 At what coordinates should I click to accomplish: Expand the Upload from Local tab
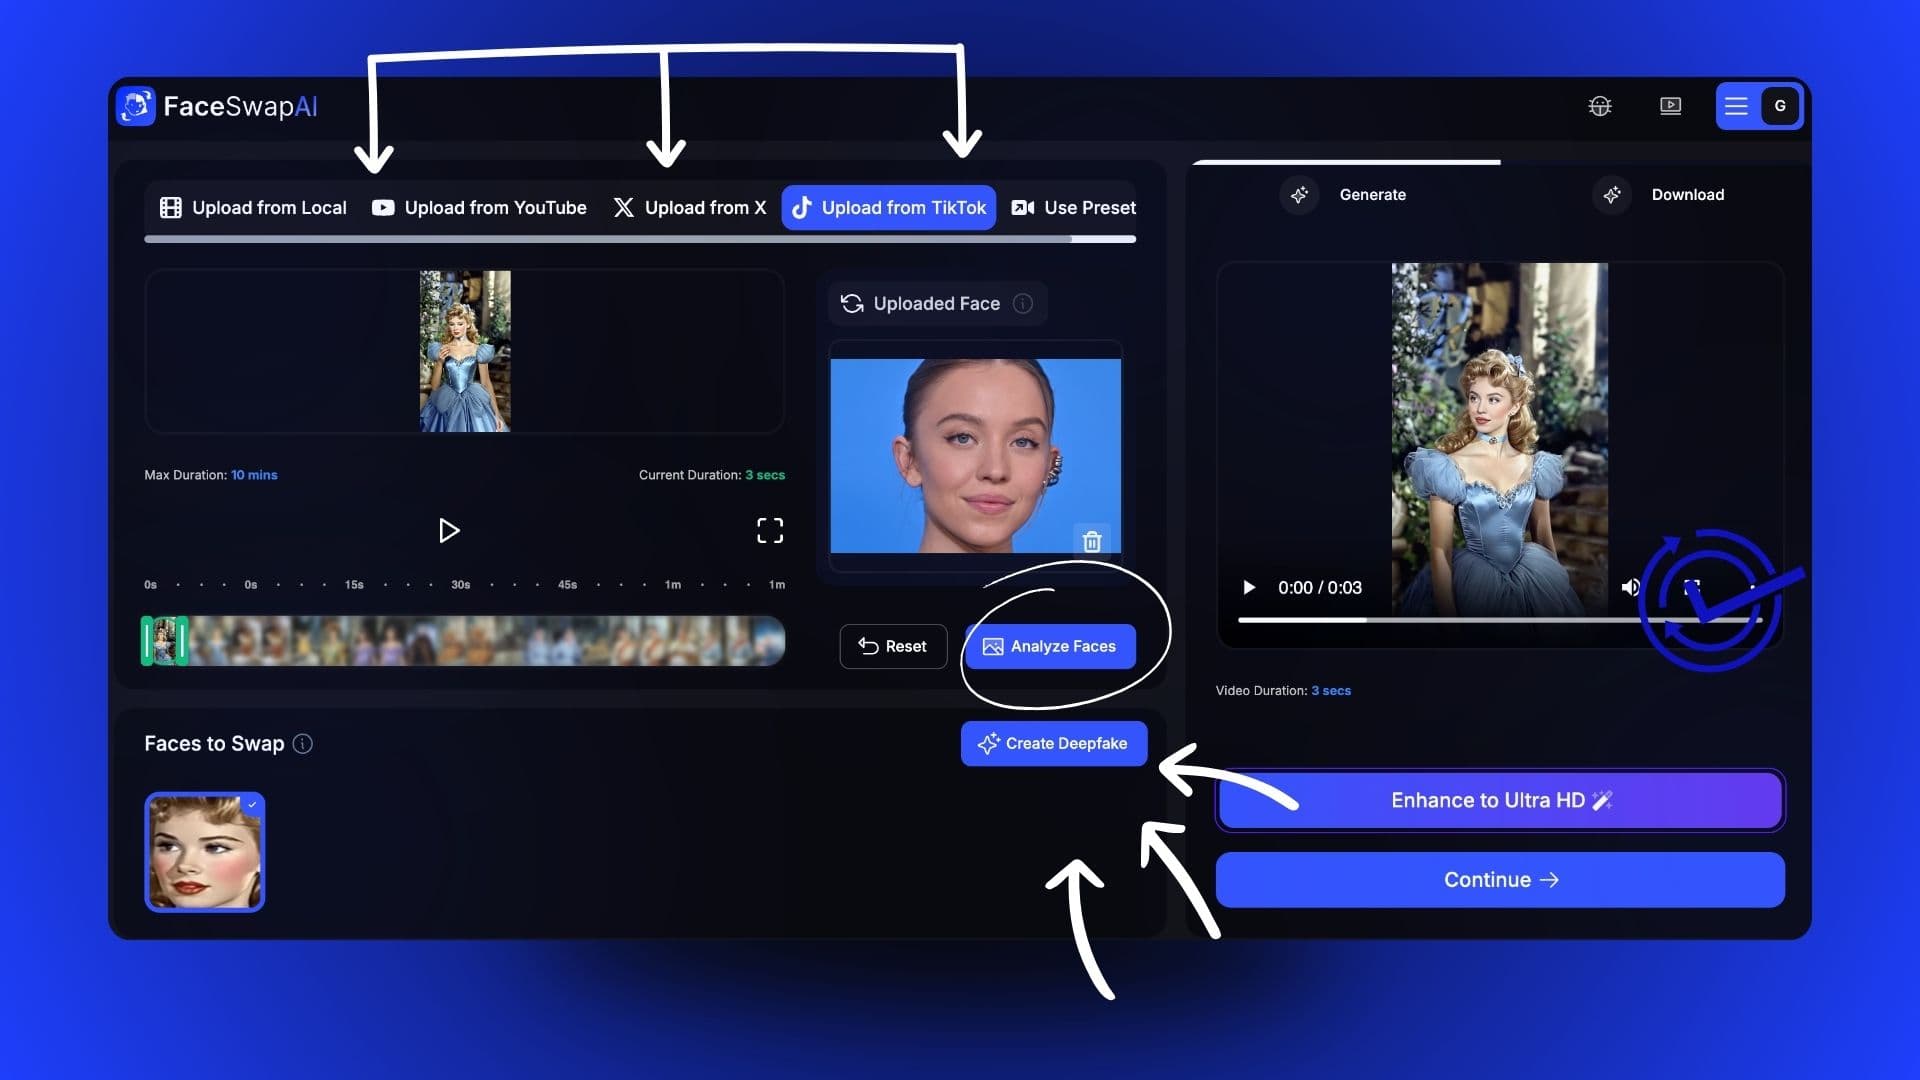(x=252, y=207)
